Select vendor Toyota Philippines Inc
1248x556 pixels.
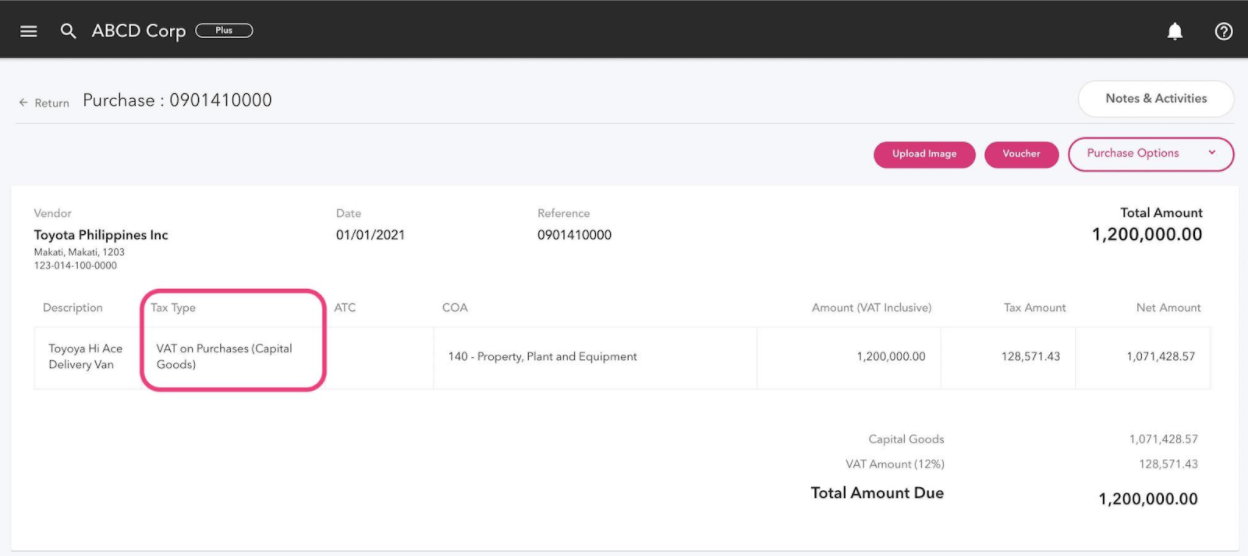click(101, 235)
